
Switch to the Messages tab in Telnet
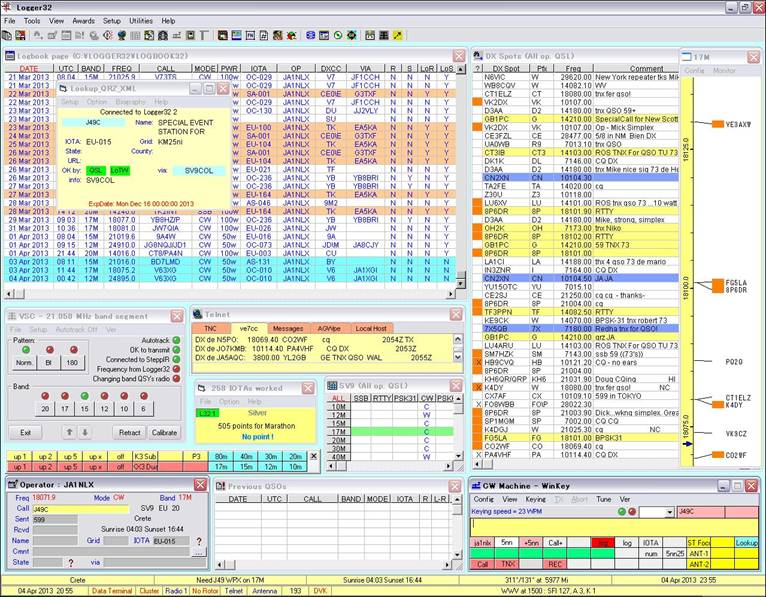(x=288, y=328)
